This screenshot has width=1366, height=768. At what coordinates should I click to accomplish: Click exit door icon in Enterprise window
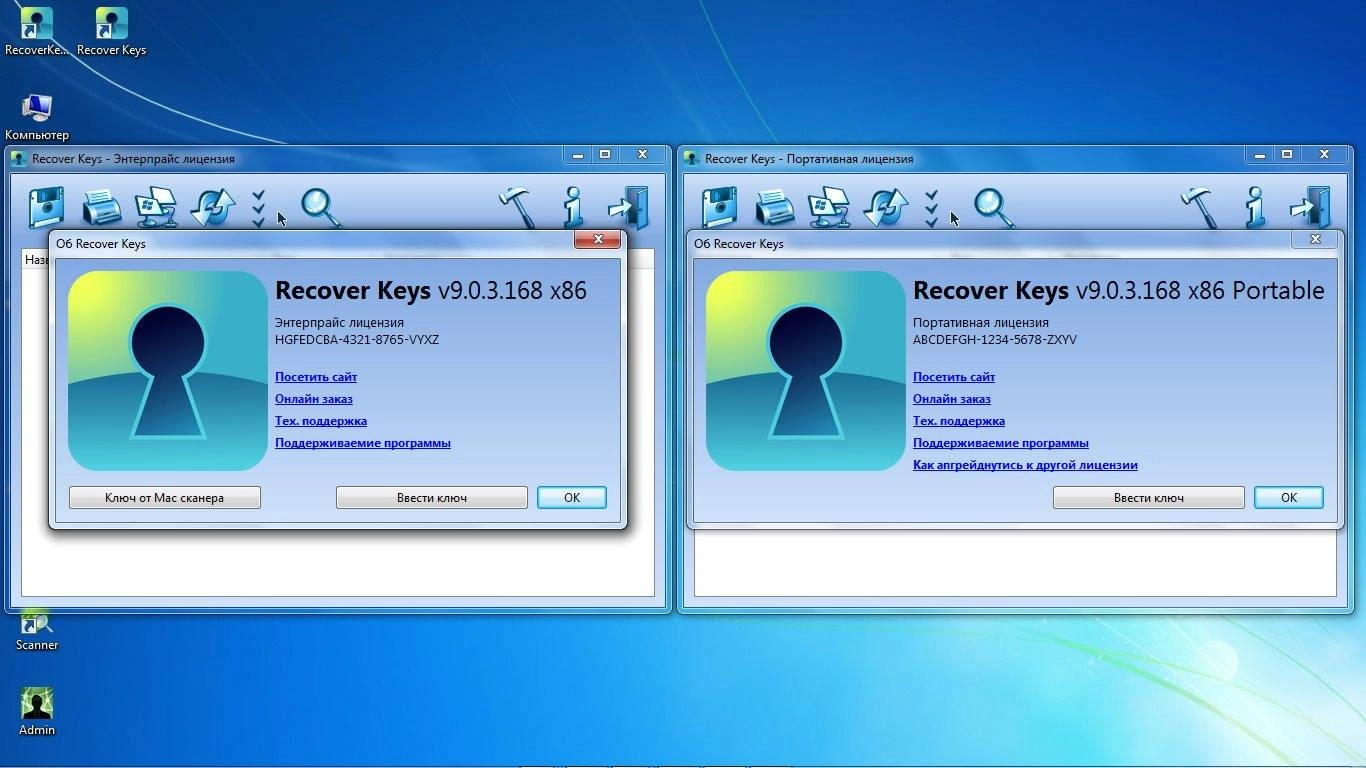tap(629, 208)
